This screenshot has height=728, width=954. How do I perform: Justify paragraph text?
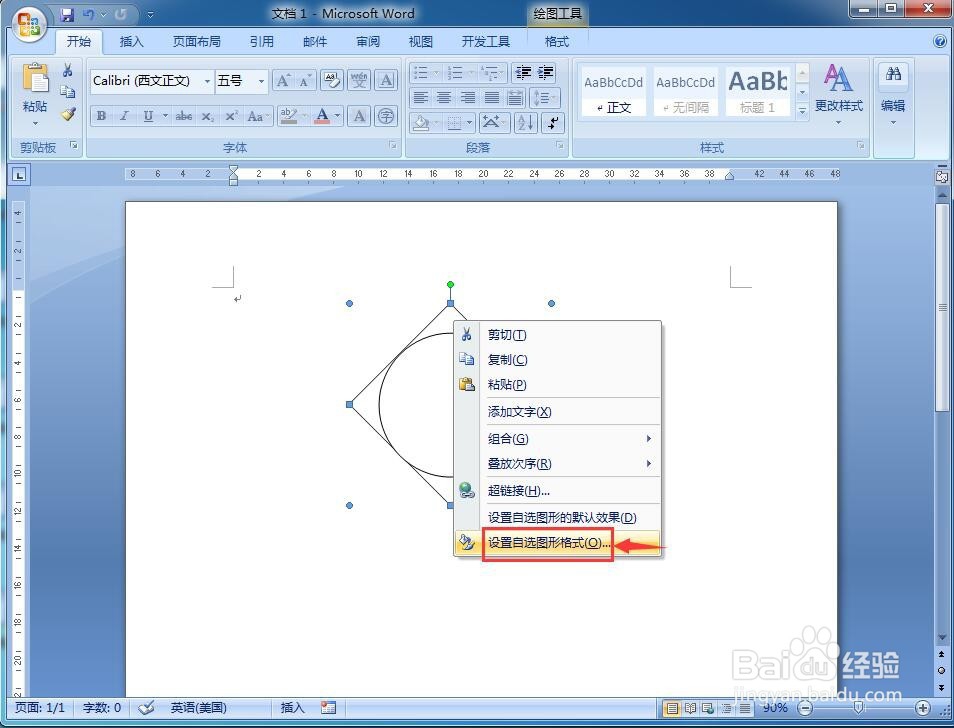[x=492, y=98]
